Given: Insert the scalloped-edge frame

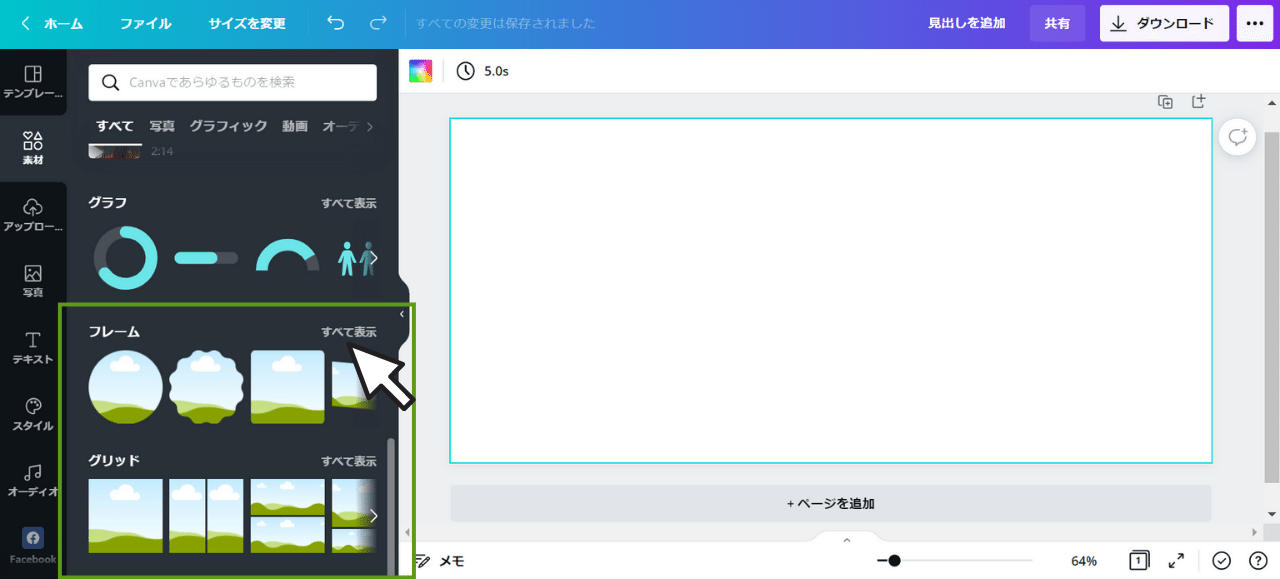Looking at the screenshot, I should click(207, 387).
